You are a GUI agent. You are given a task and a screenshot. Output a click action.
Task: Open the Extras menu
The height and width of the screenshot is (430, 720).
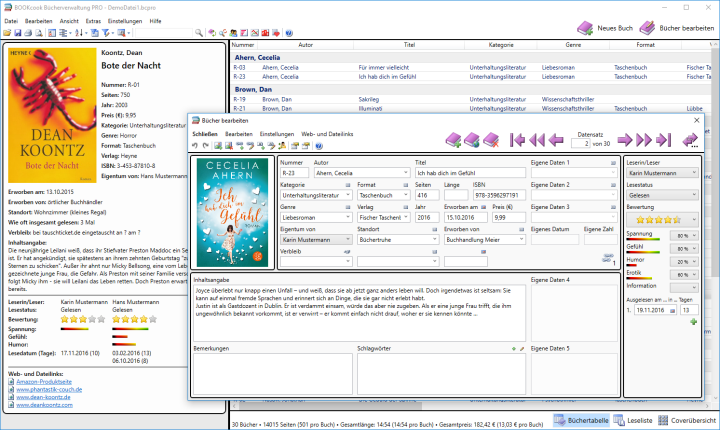coord(93,20)
